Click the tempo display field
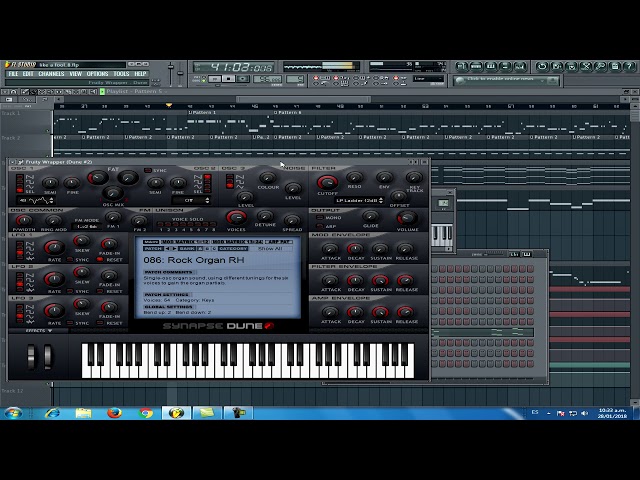 270,79
